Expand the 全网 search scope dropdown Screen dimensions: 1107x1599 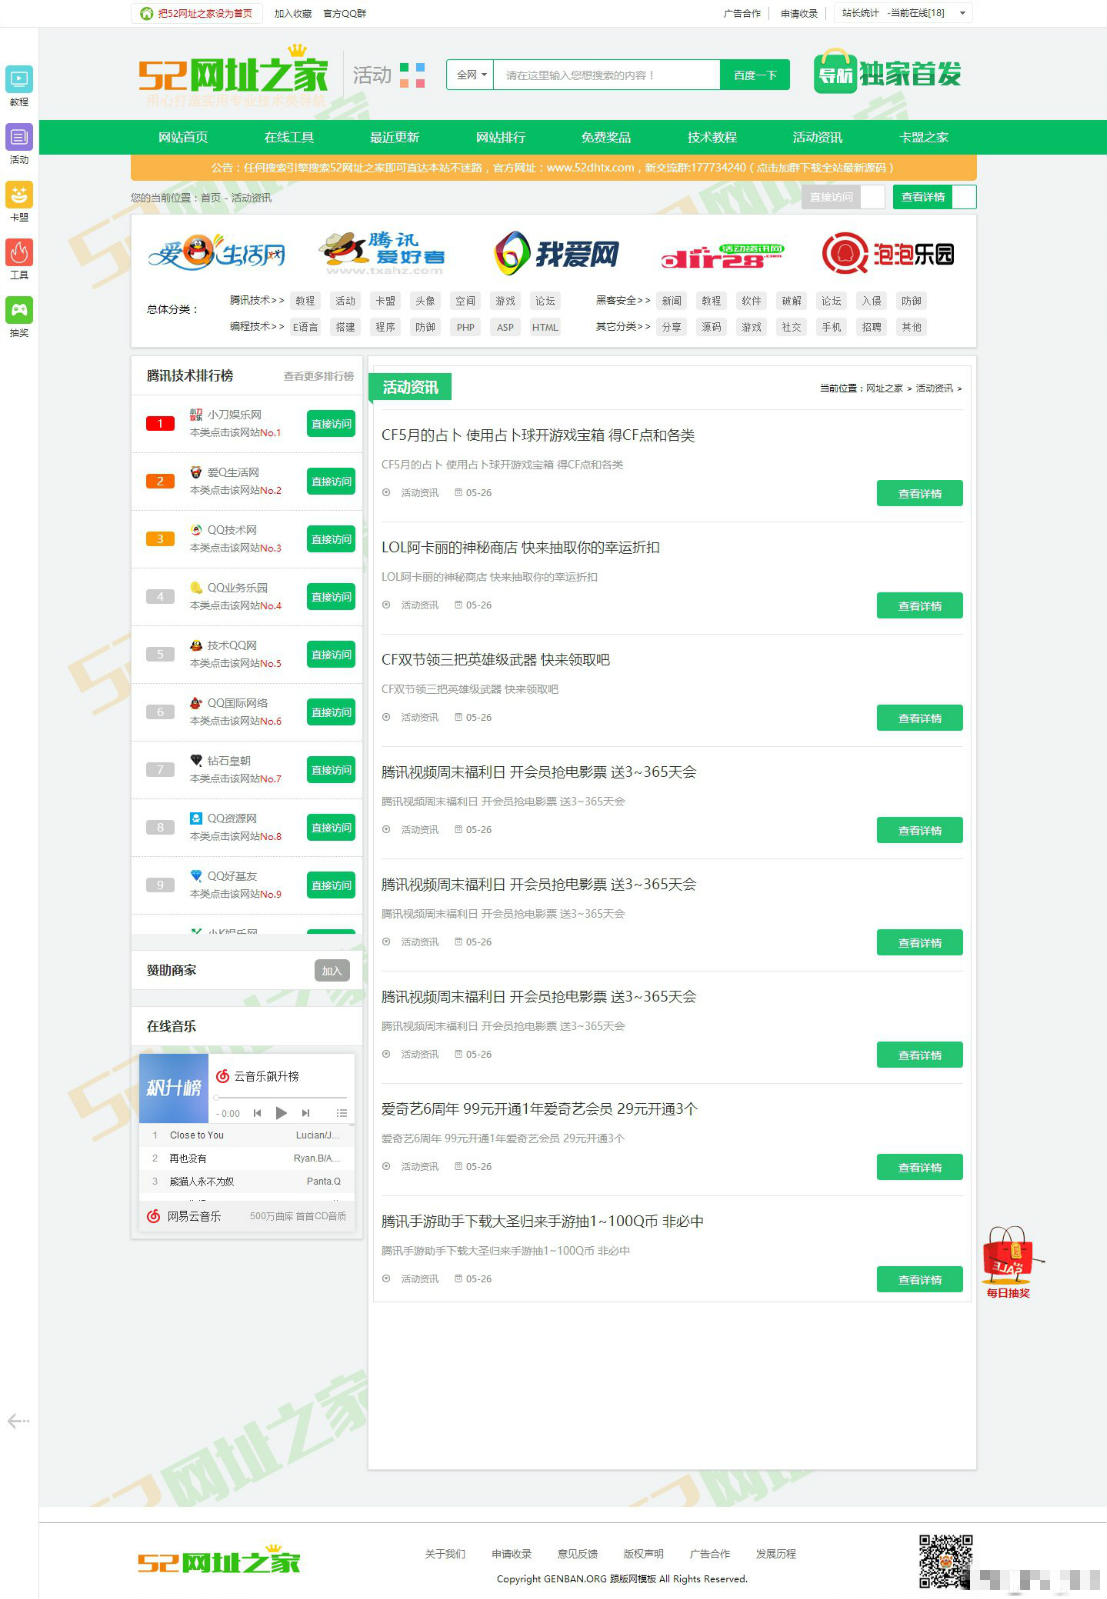pyautogui.click(x=471, y=75)
